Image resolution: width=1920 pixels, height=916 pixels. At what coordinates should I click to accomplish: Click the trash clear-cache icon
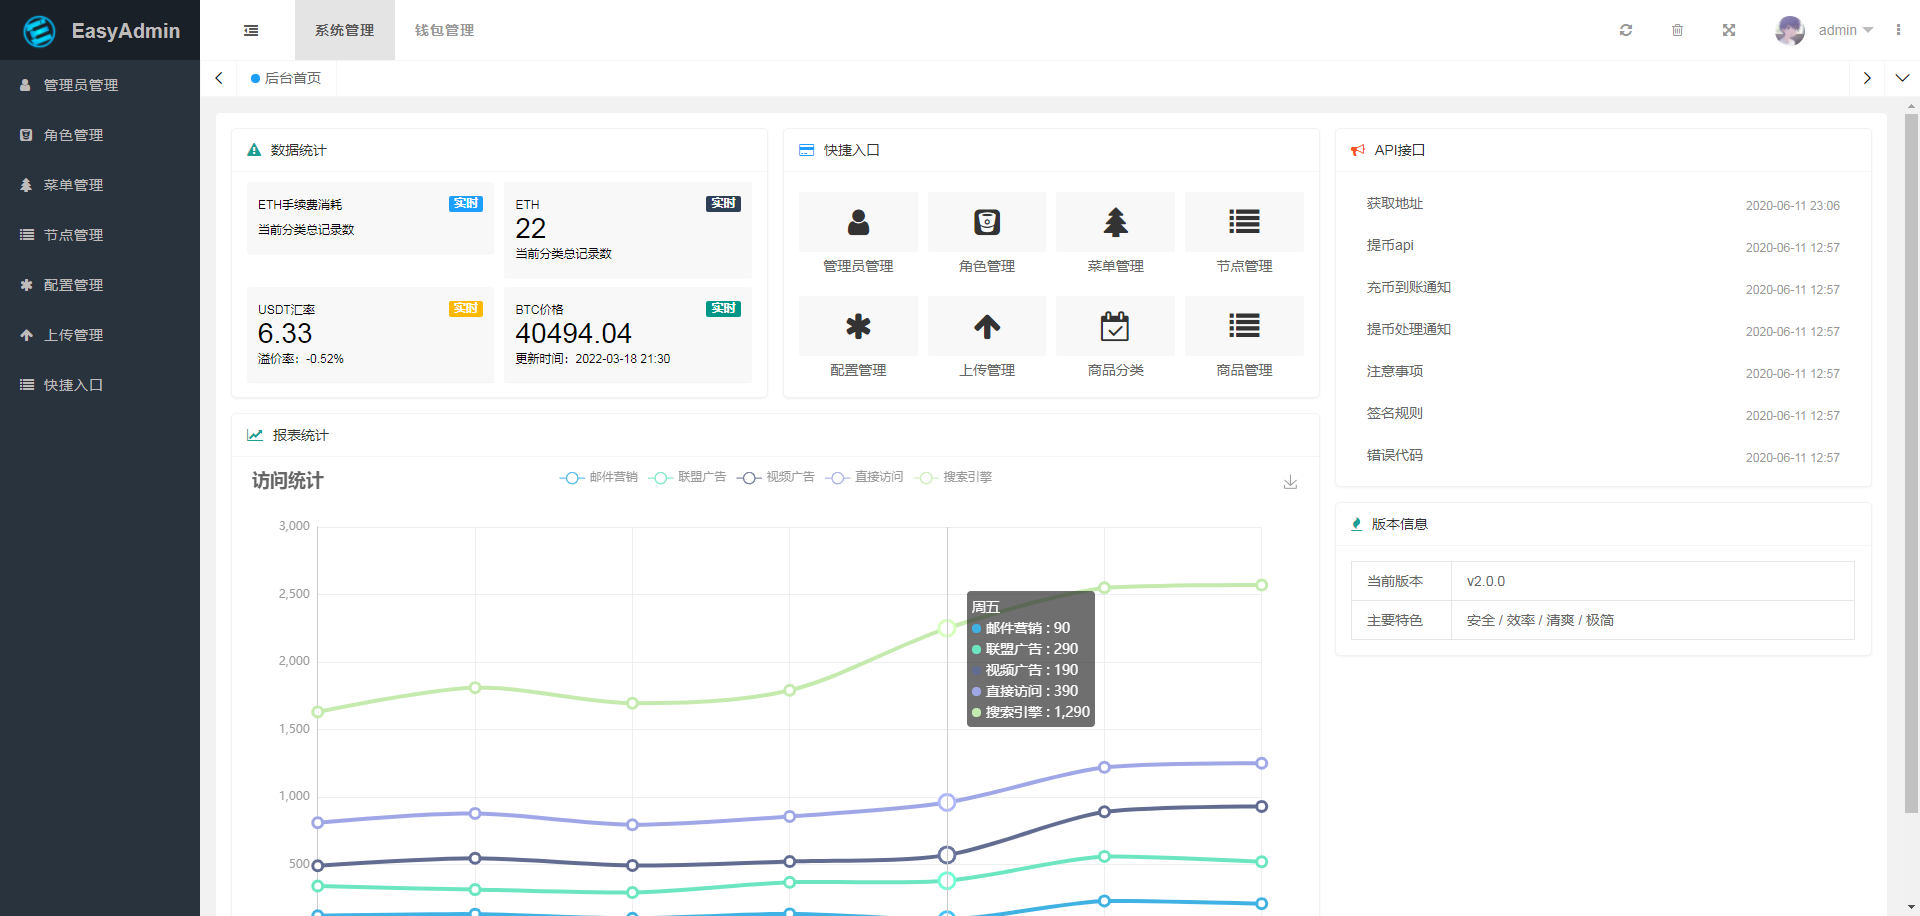click(x=1677, y=30)
